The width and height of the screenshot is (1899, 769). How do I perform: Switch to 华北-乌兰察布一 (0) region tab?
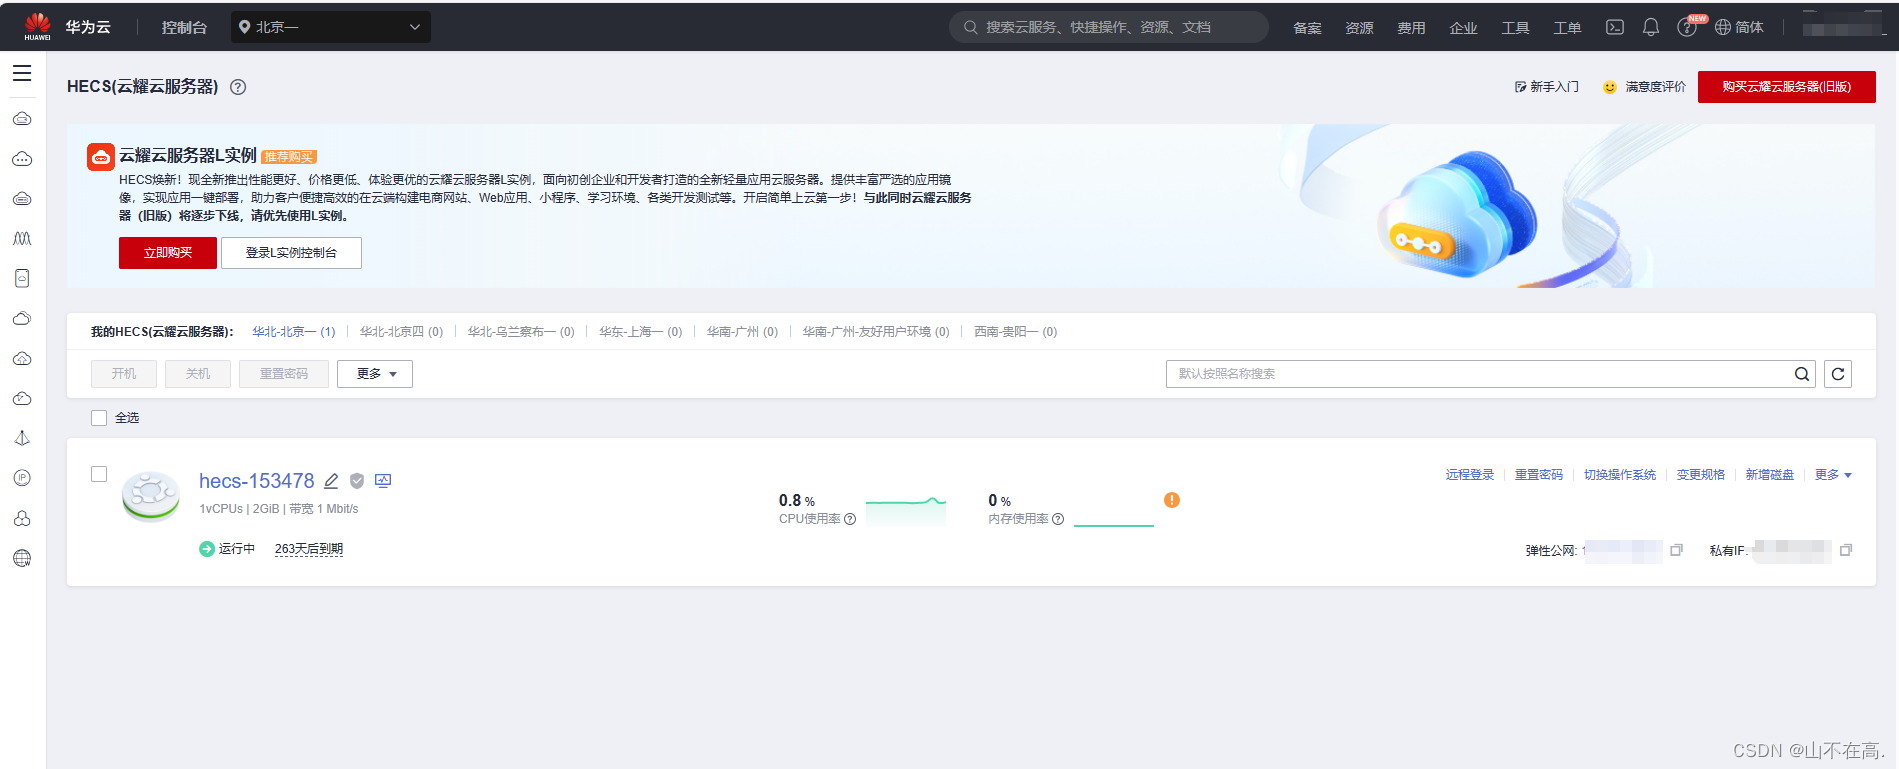pyautogui.click(x=521, y=332)
